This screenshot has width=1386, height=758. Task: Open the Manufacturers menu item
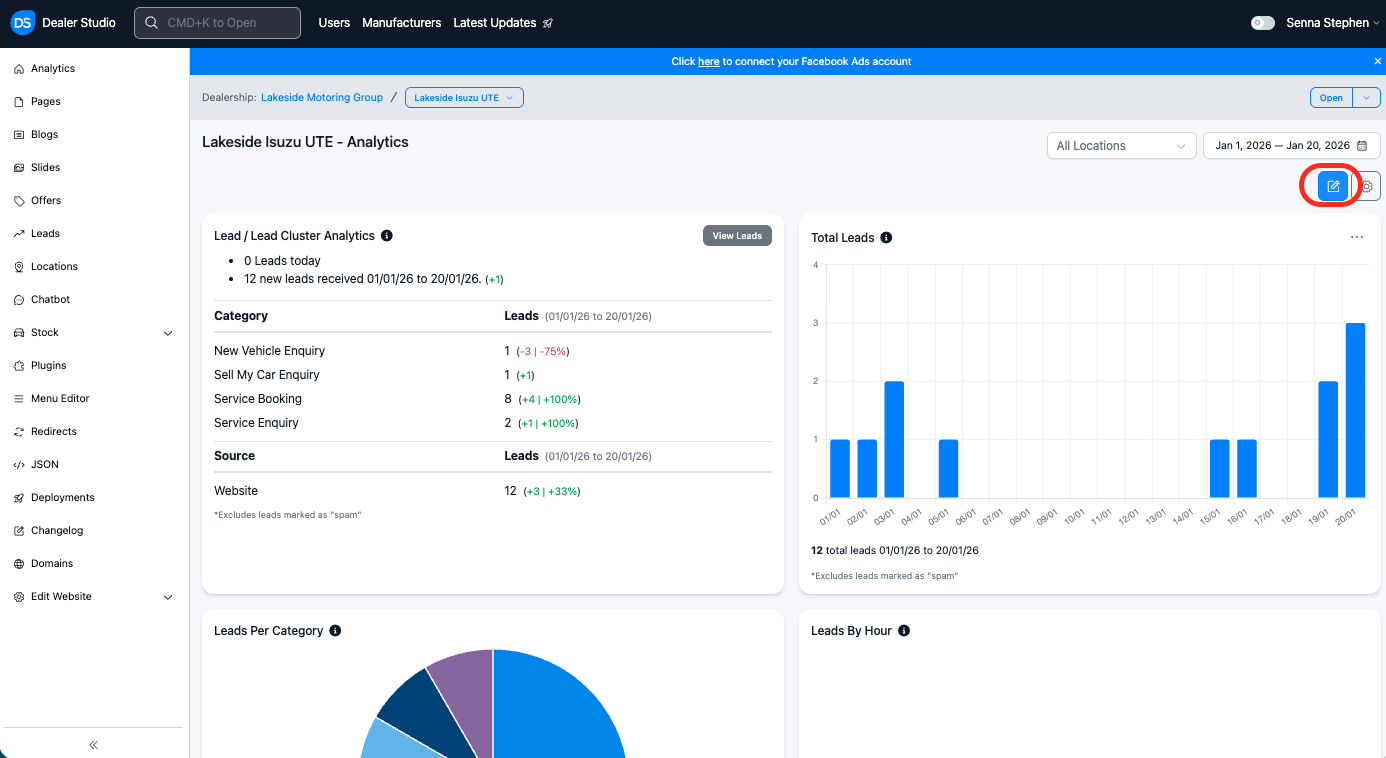[x=401, y=23]
